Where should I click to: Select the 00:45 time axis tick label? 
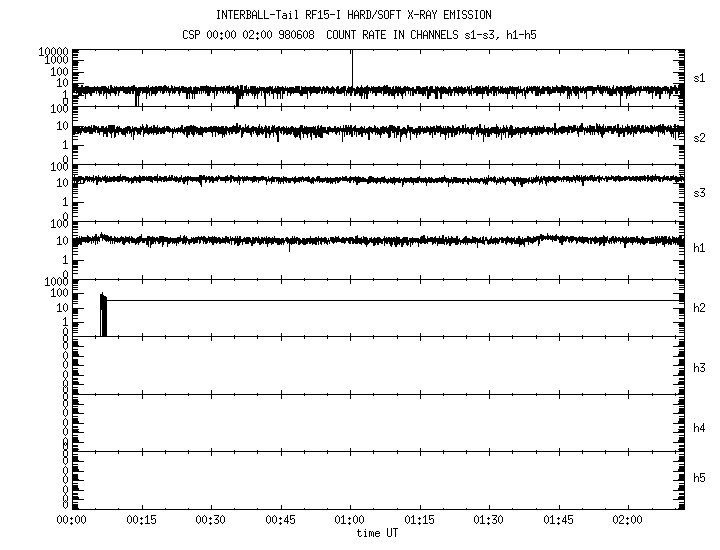[x=280, y=521]
